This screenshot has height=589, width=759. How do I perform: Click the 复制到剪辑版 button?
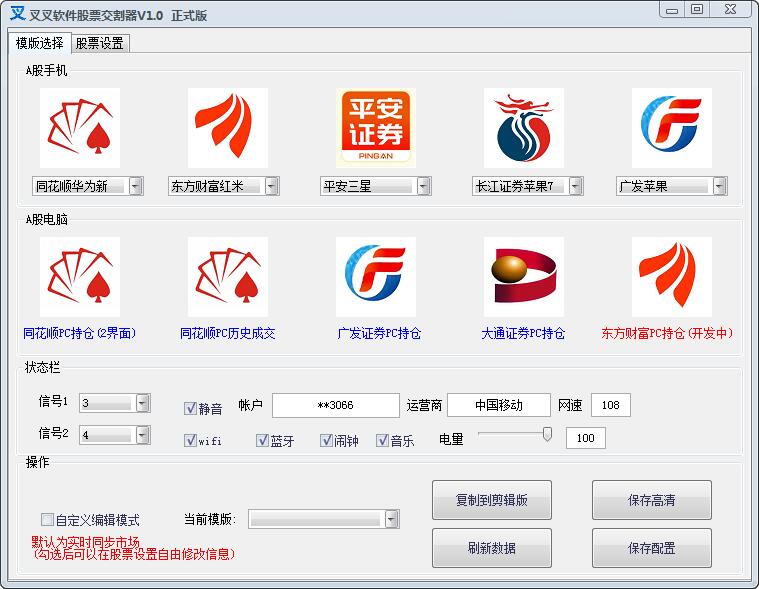point(491,500)
